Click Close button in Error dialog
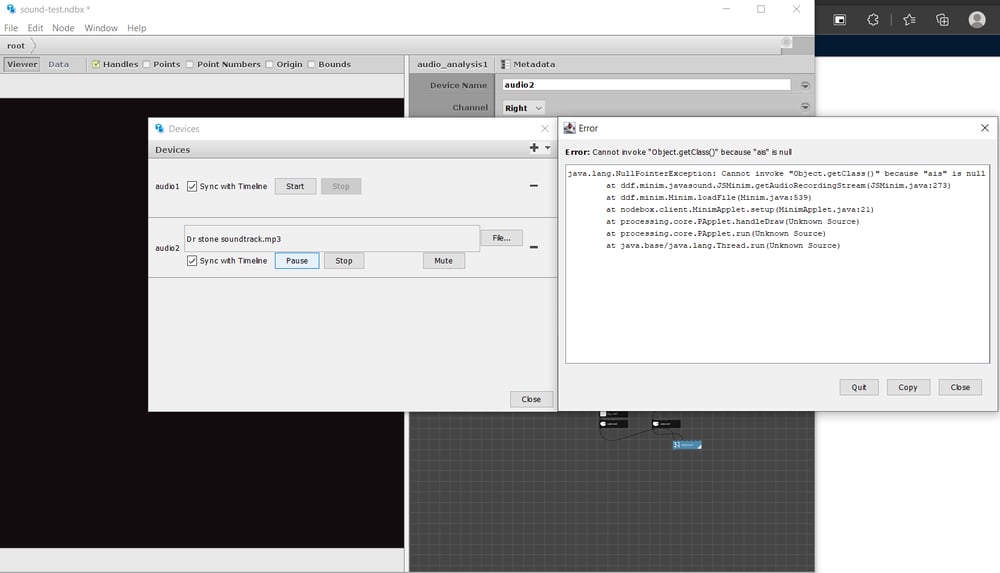This screenshot has height=573, width=1000. pos(960,387)
